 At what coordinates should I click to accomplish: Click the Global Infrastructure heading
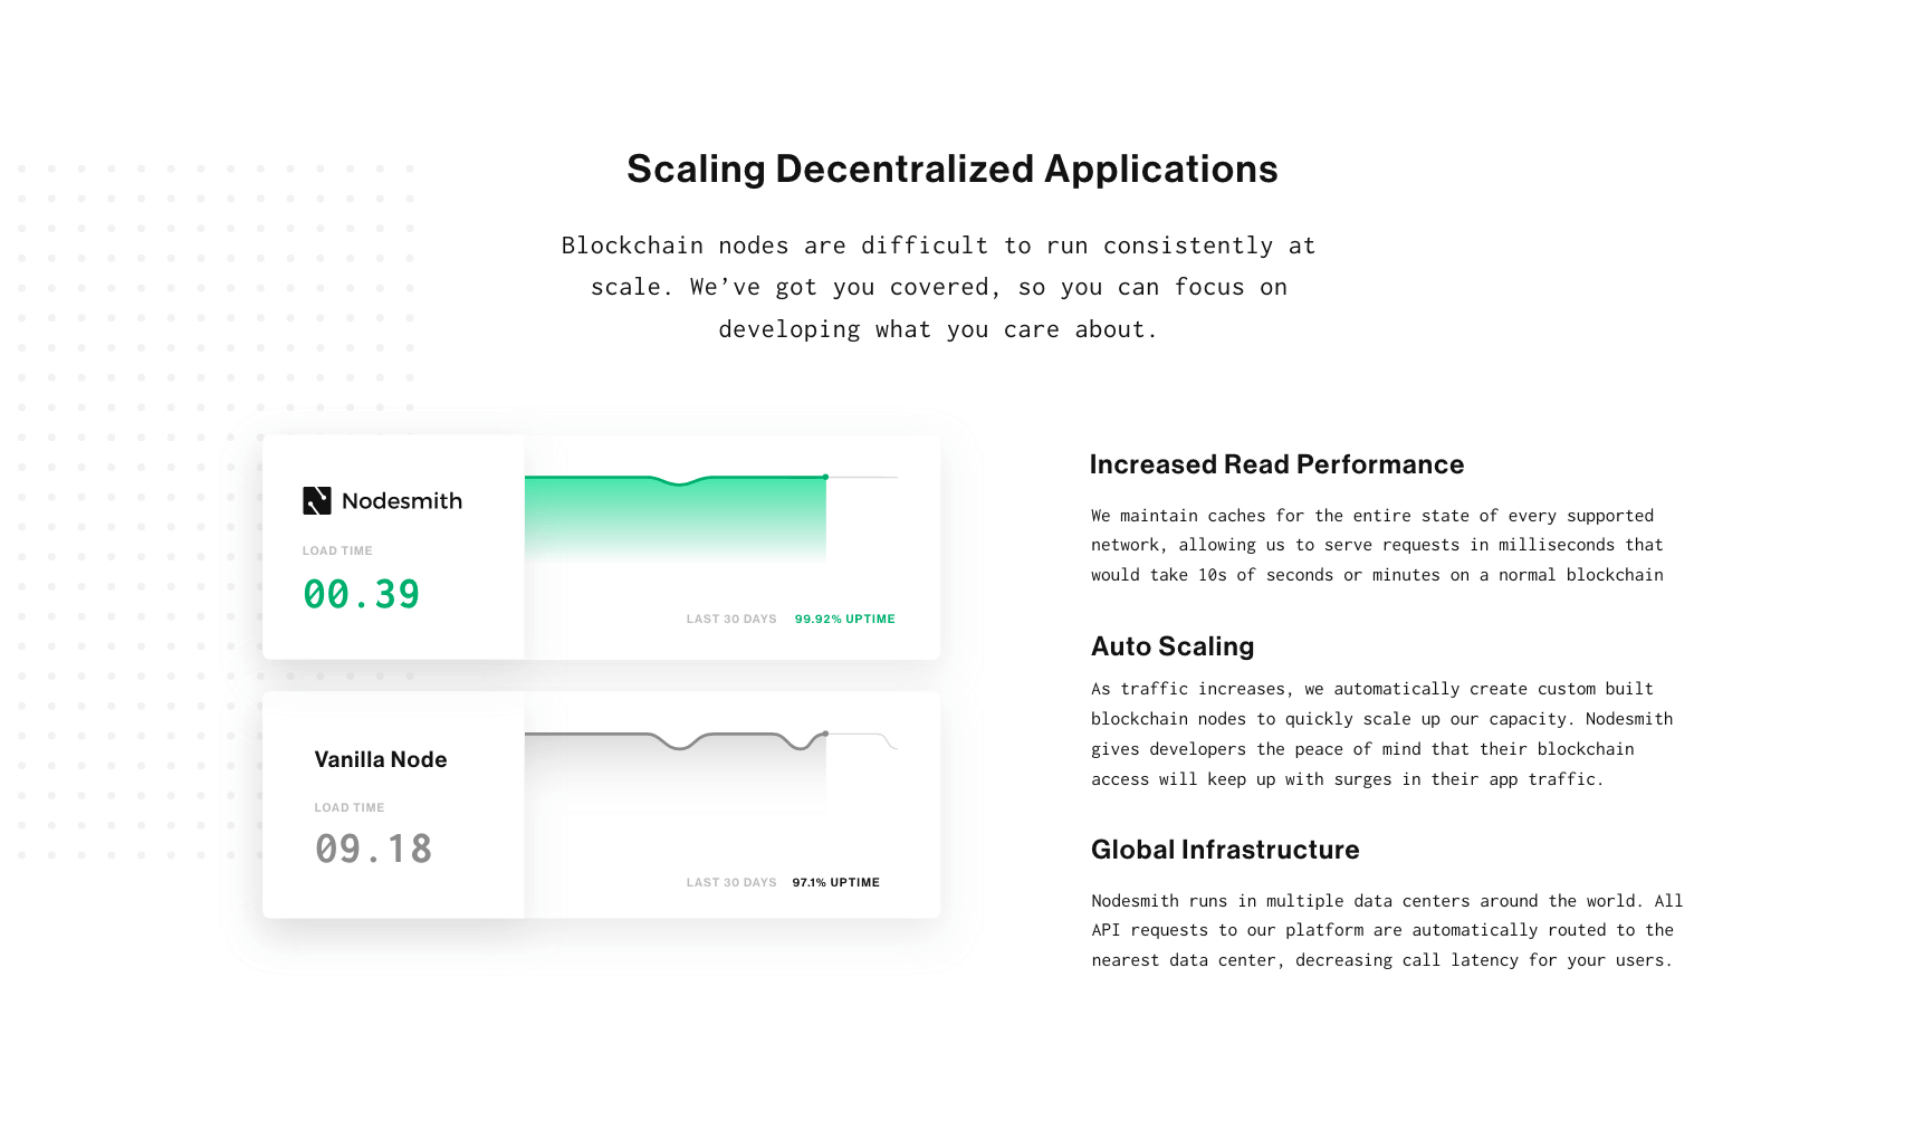(x=1224, y=849)
